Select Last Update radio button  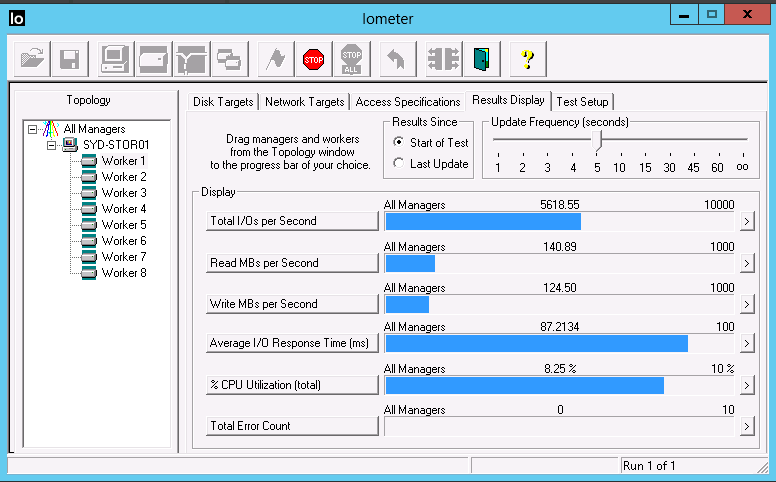(x=398, y=163)
